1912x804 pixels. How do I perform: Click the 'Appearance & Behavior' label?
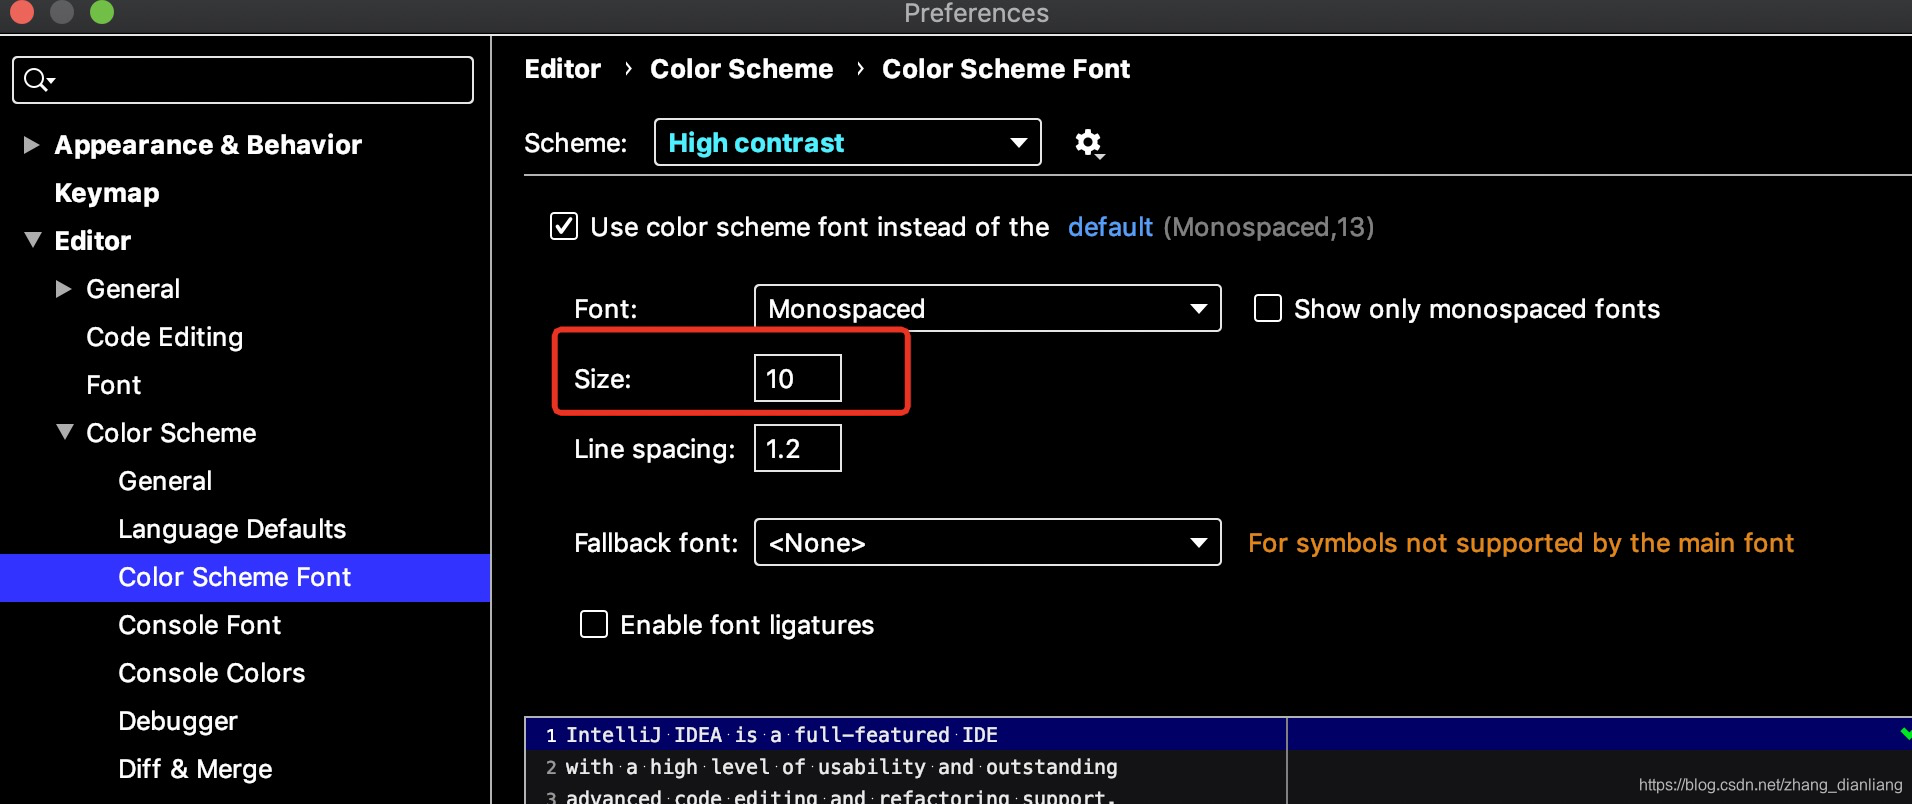[x=208, y=145]
